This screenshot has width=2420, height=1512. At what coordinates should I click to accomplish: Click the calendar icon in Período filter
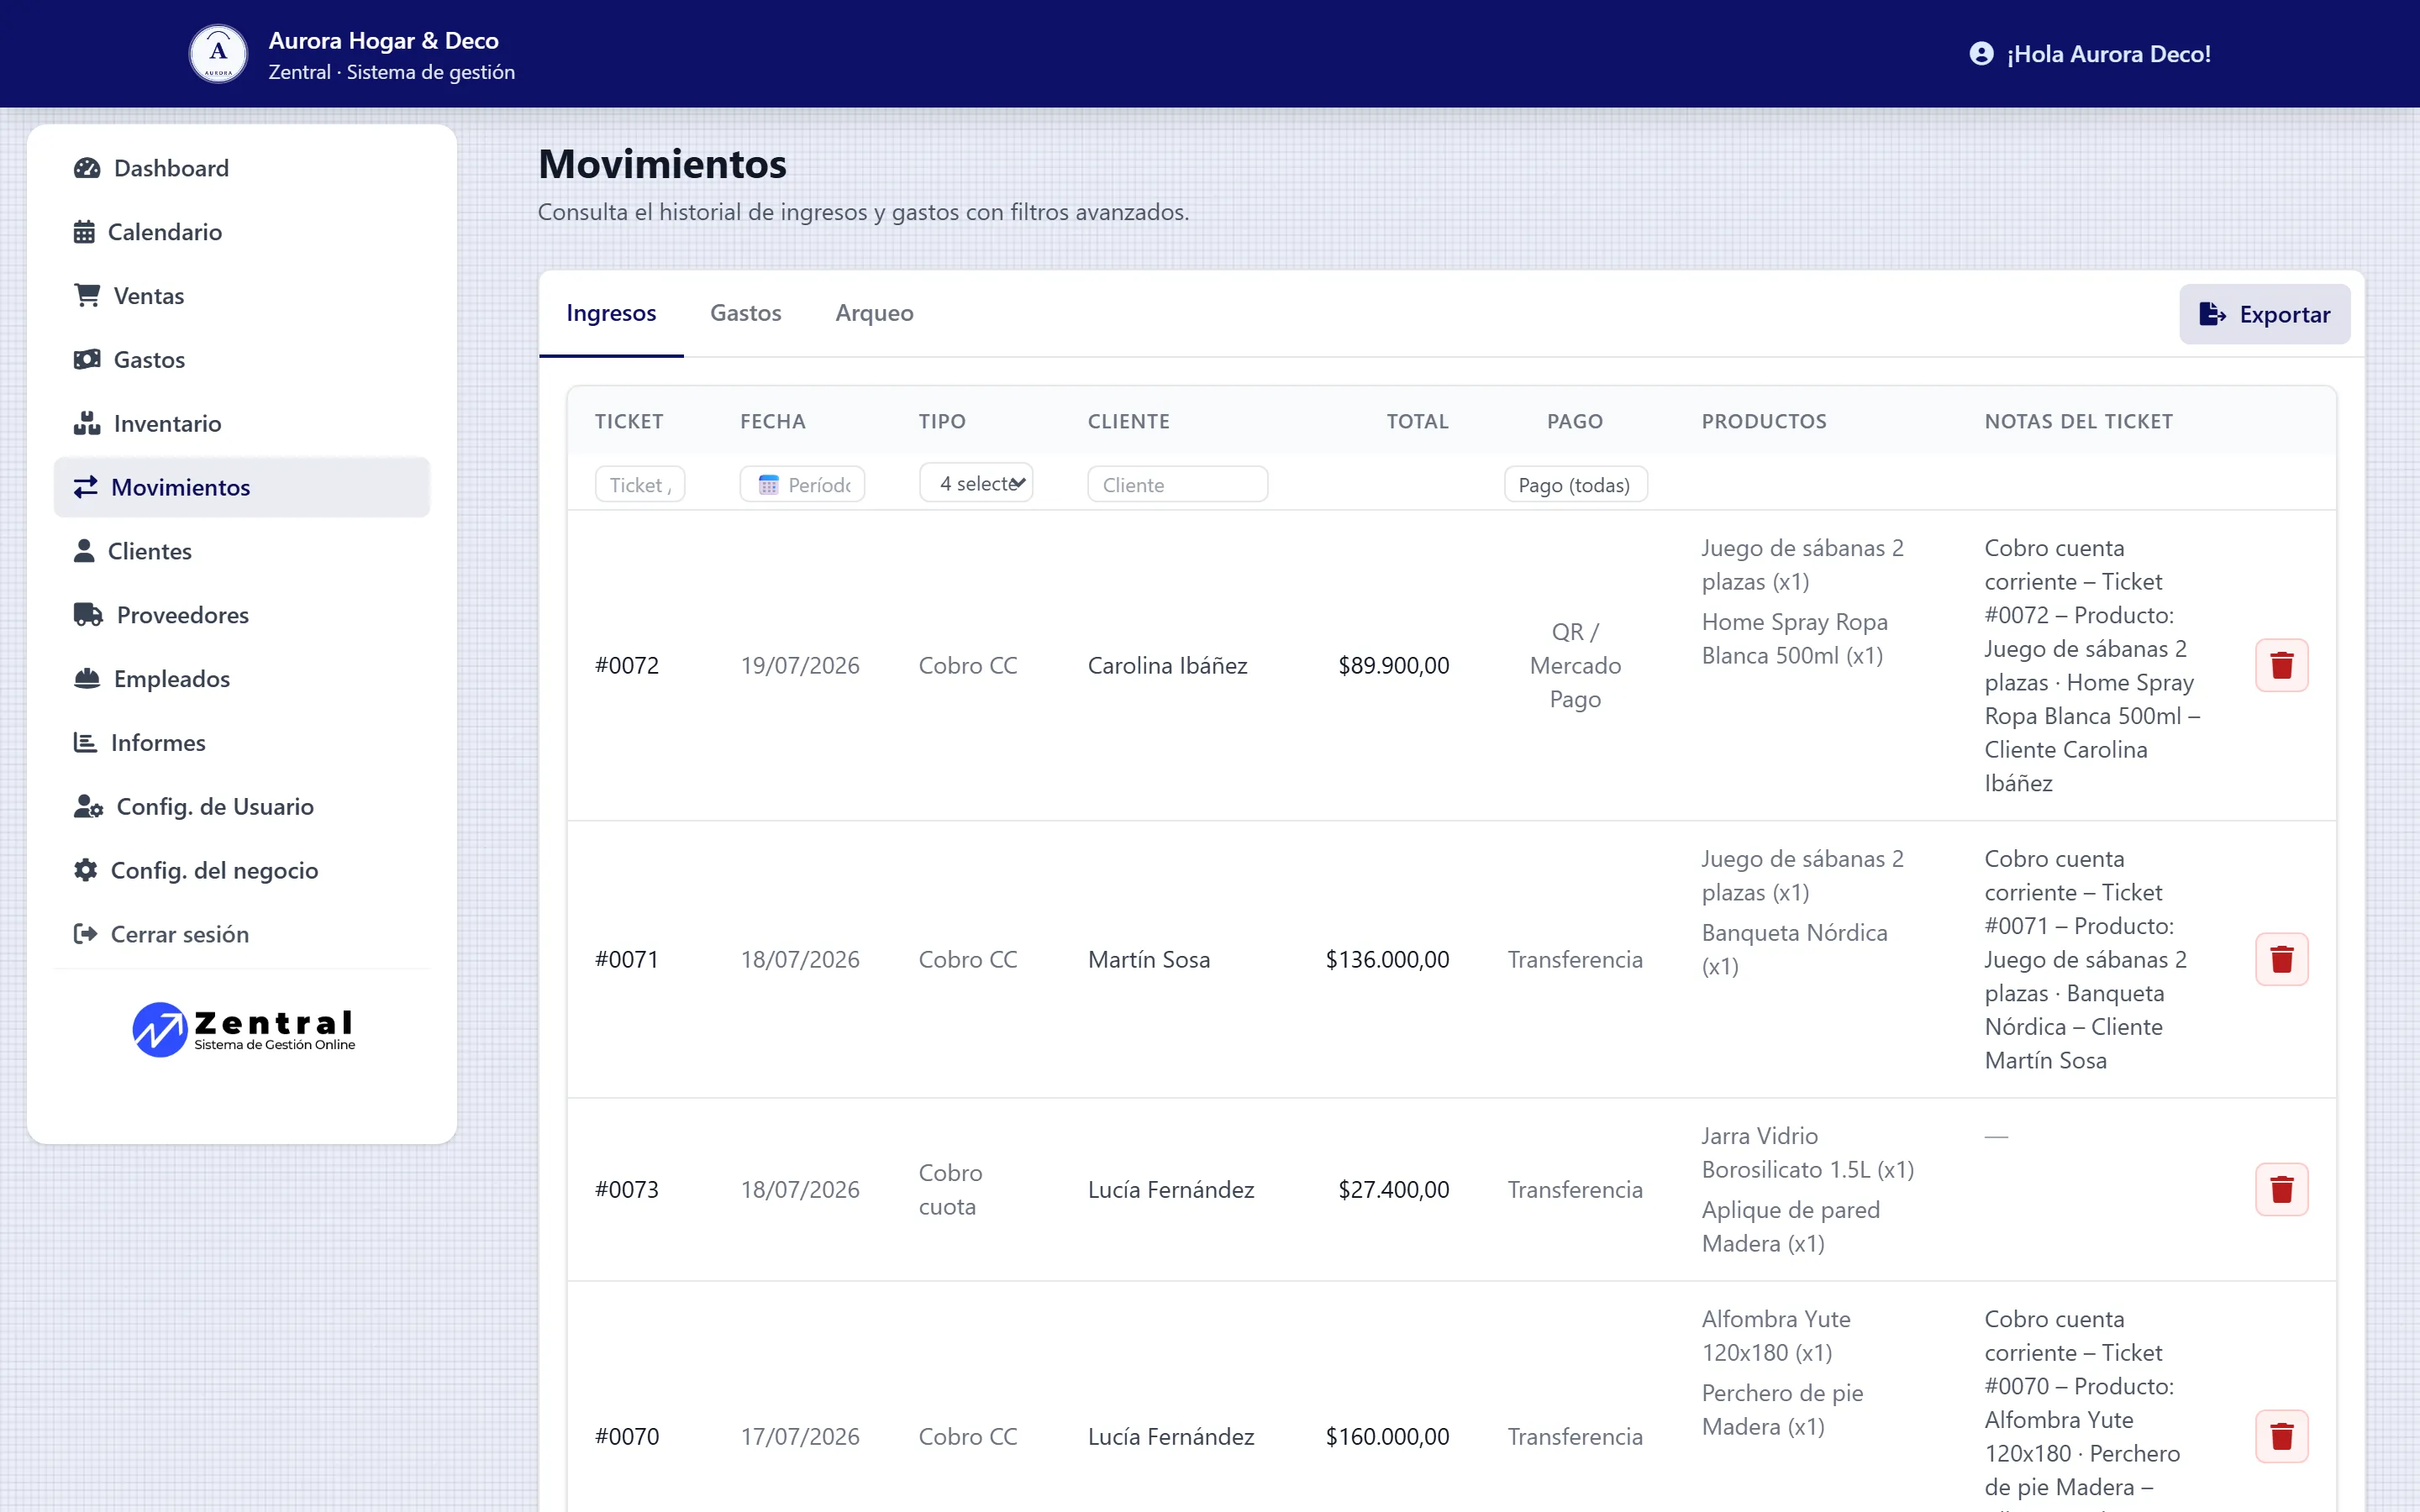coord(768,485)
